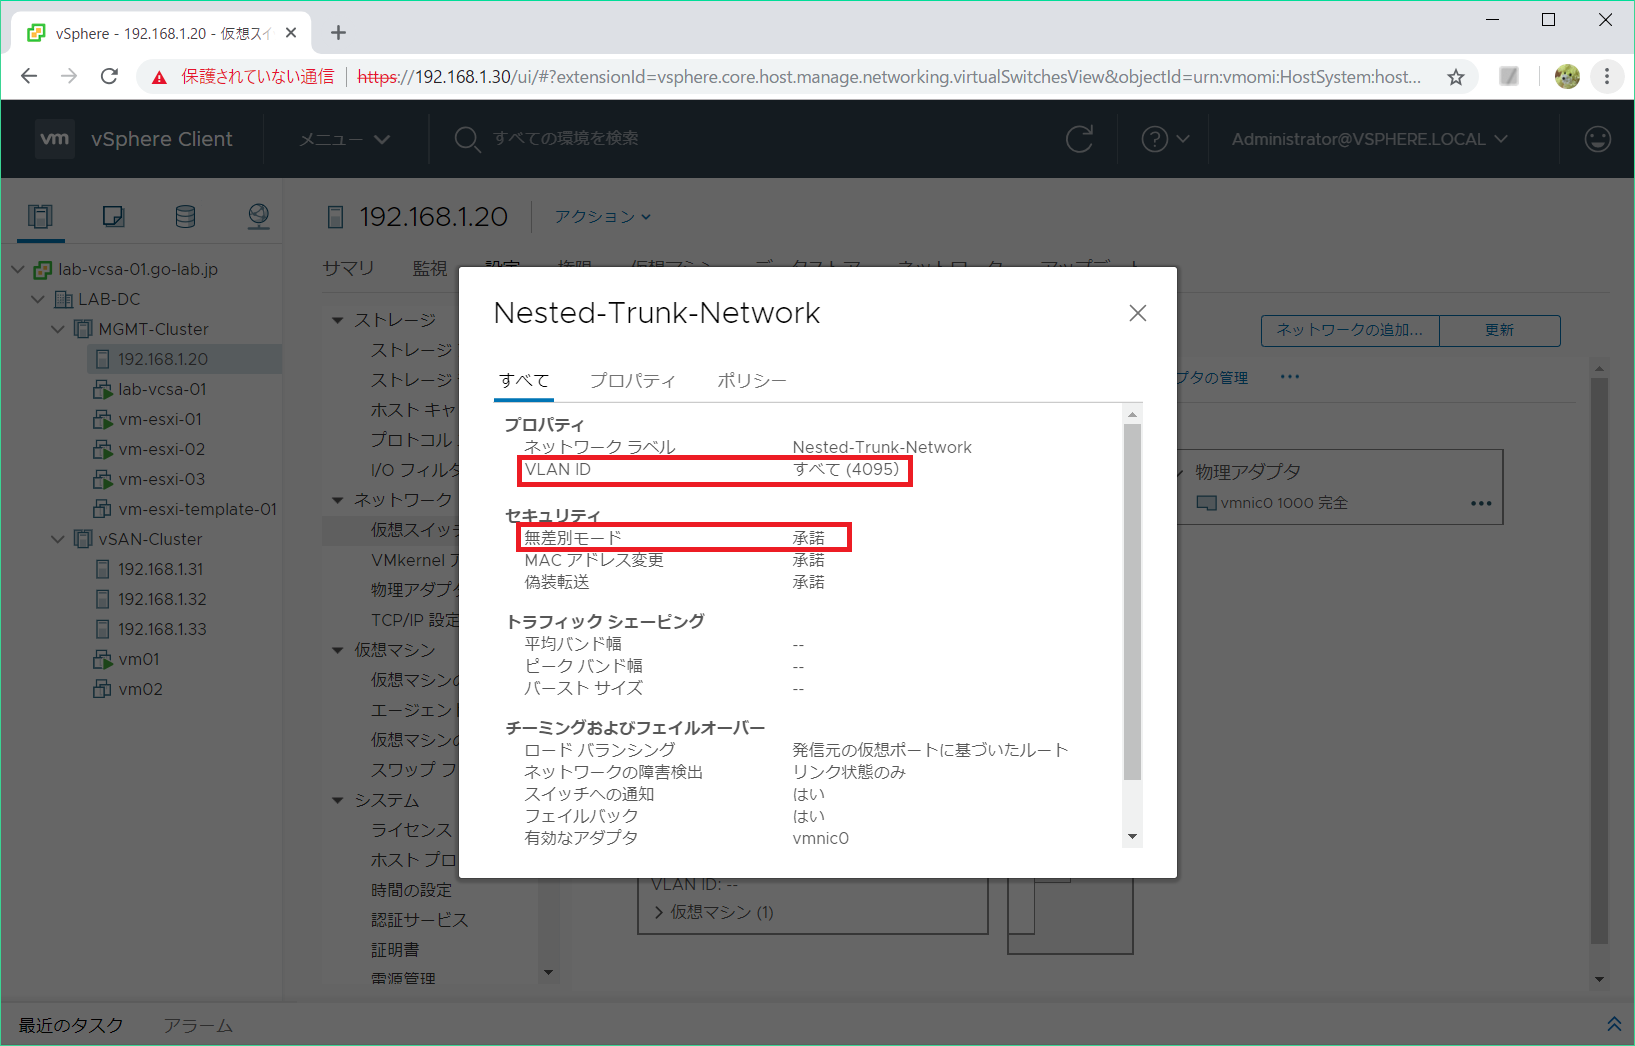The image size is (1635, 1046).
Task: Bookmark this page star icon
Action: tap(1456, 77)
